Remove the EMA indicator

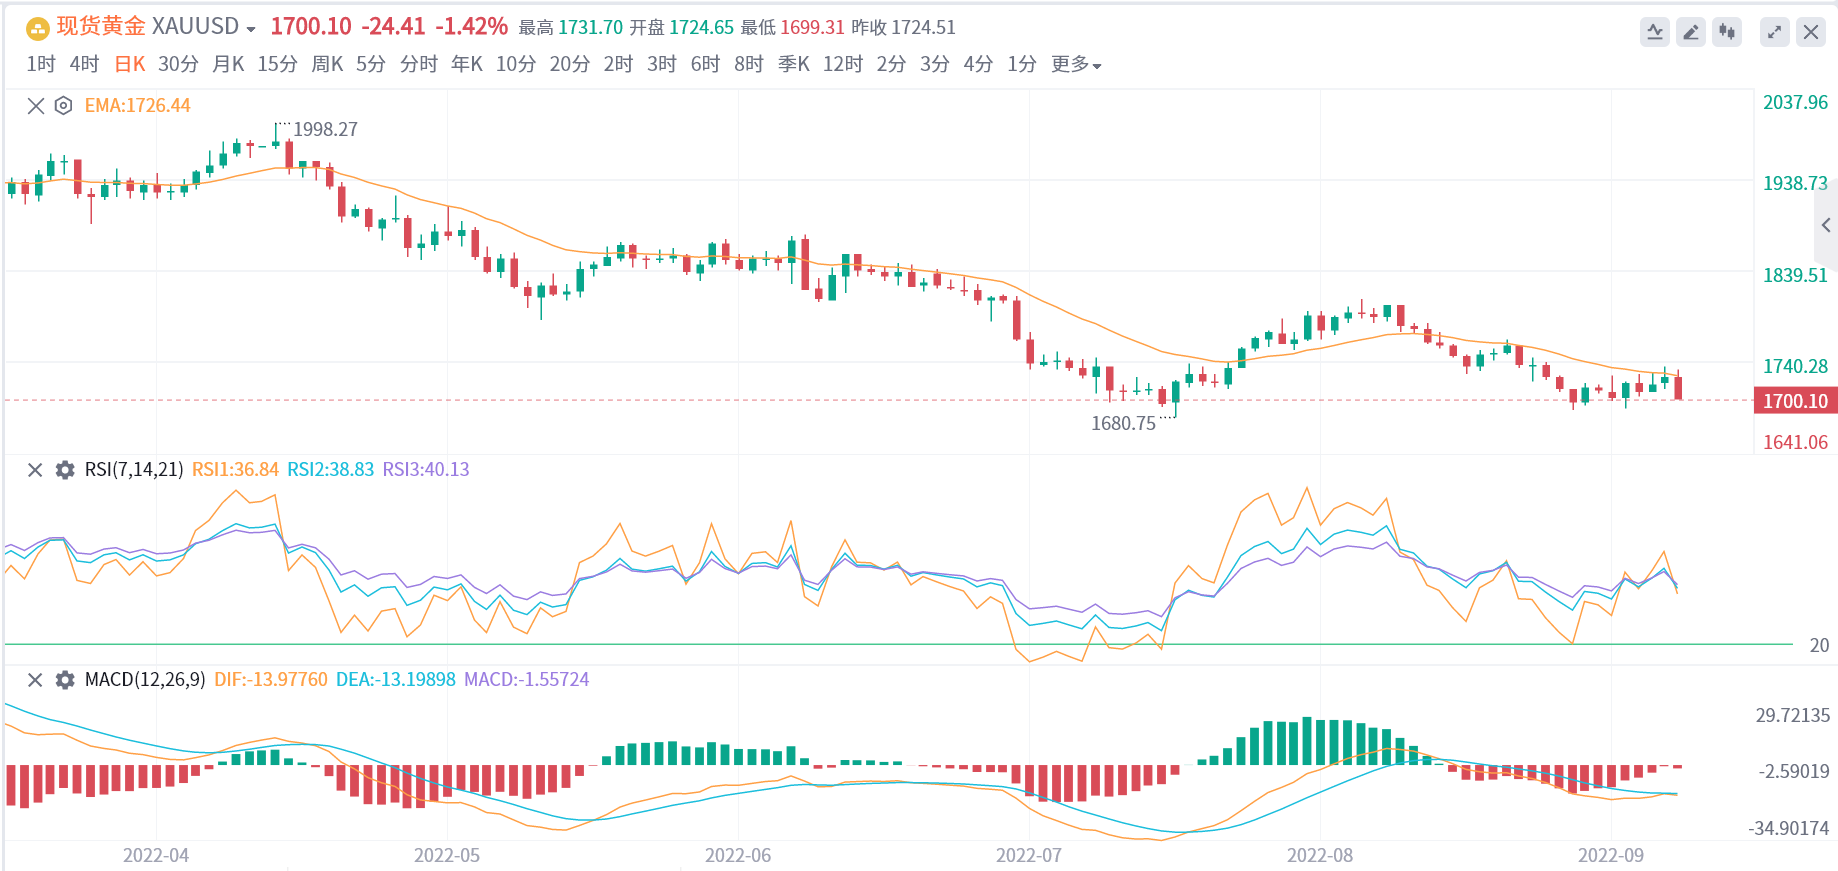[36, 106]
